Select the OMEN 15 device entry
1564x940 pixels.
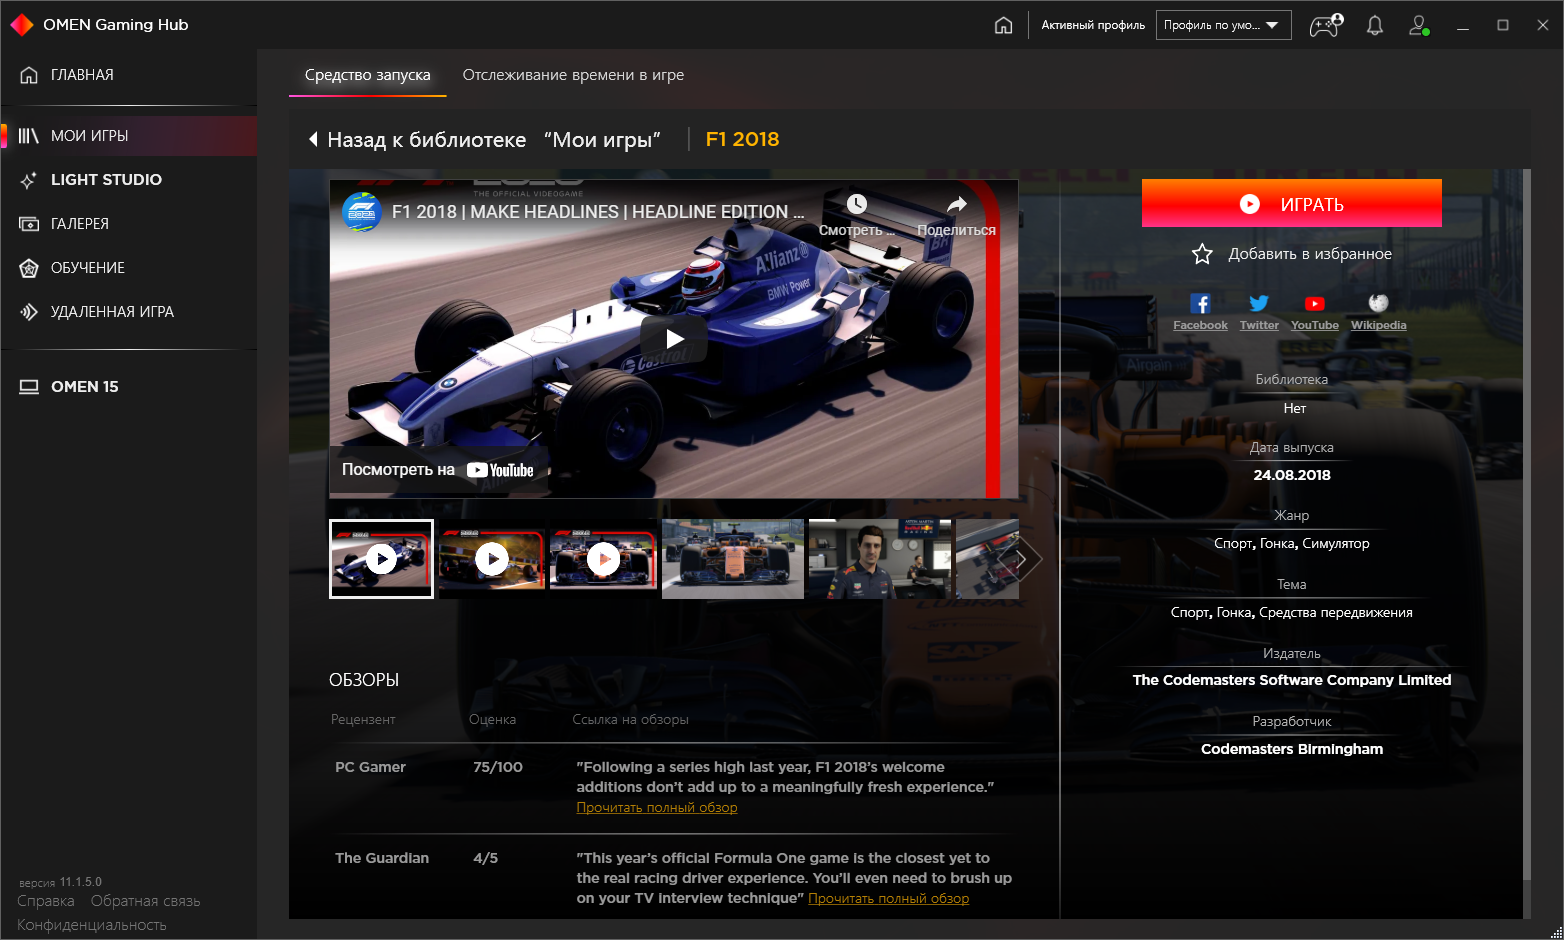(x=129, y=387)
